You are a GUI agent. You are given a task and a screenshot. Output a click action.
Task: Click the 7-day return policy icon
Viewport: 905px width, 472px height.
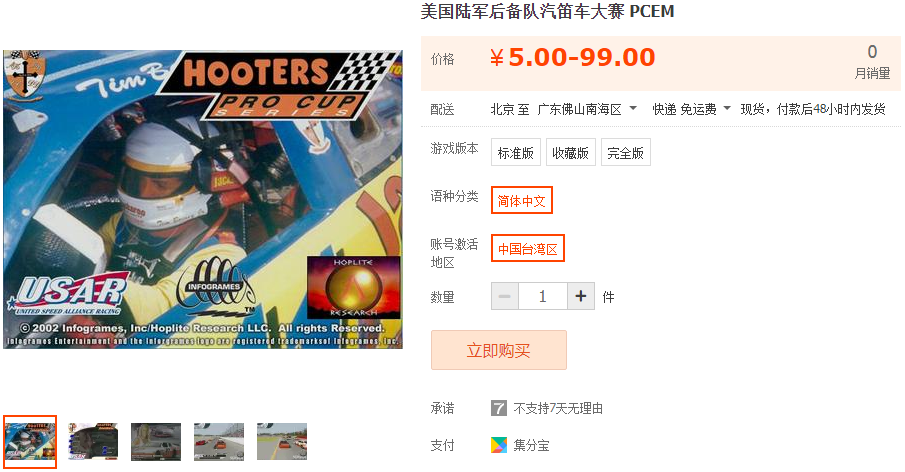499,409
